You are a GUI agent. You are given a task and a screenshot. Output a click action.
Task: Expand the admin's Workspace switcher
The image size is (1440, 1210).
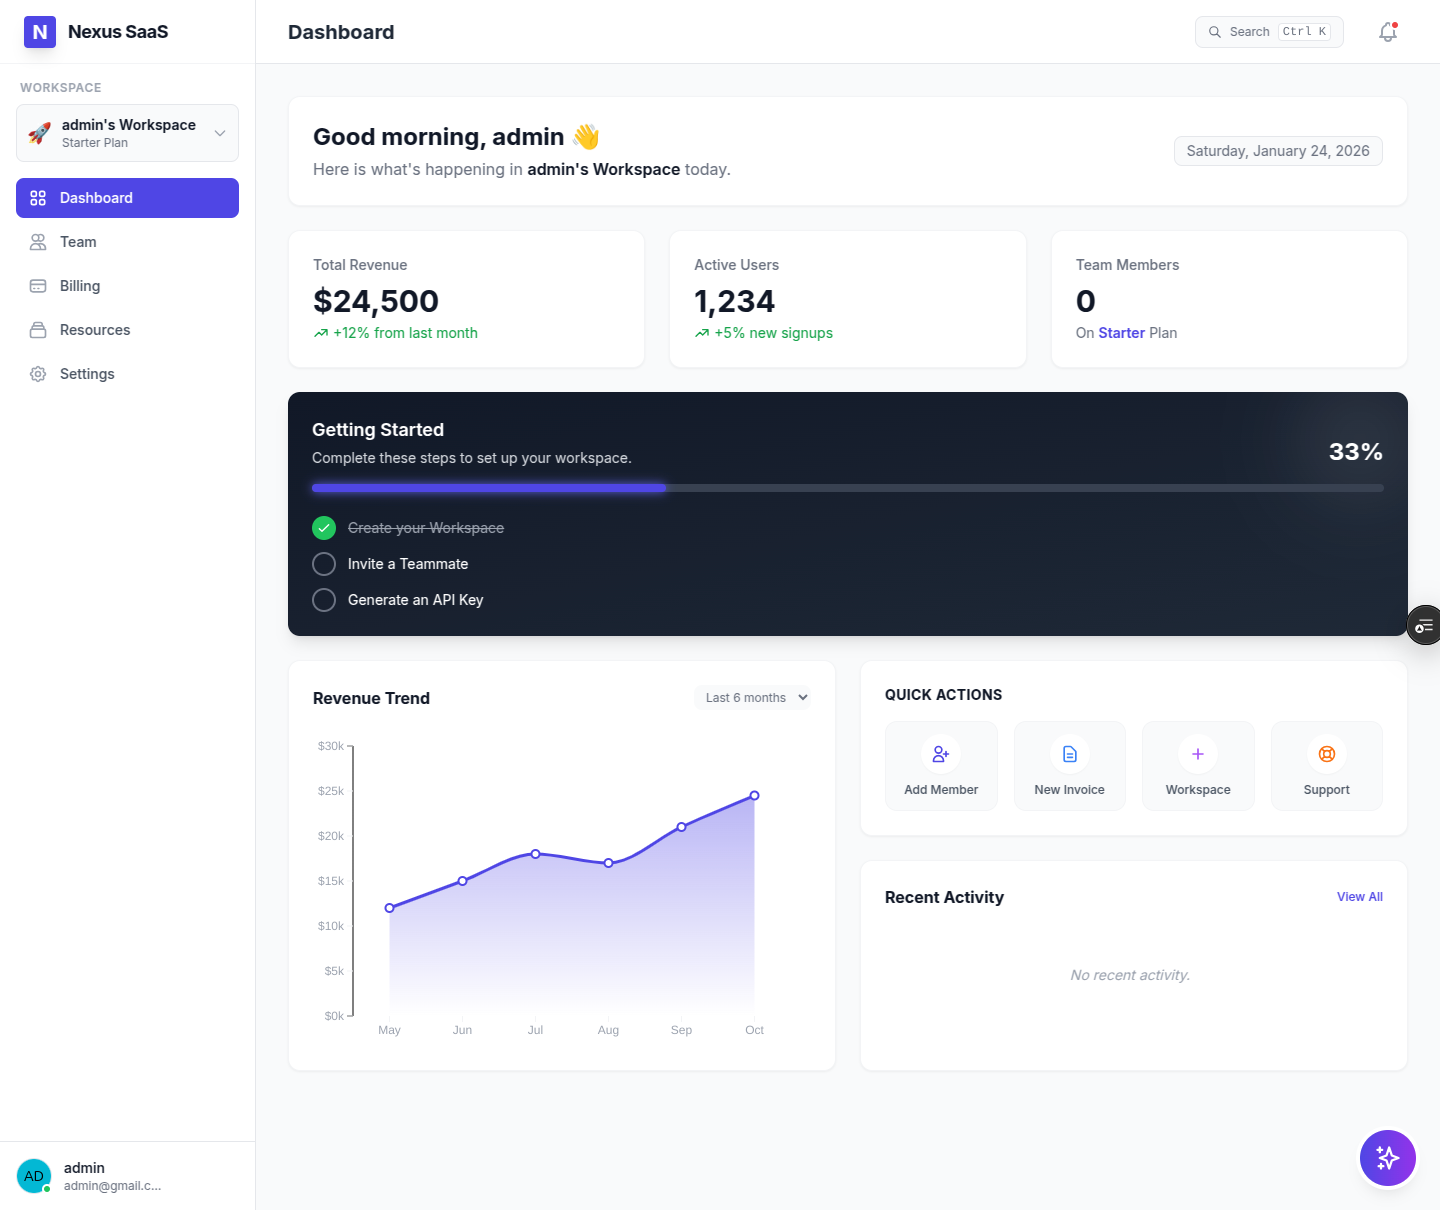[127, 133]
